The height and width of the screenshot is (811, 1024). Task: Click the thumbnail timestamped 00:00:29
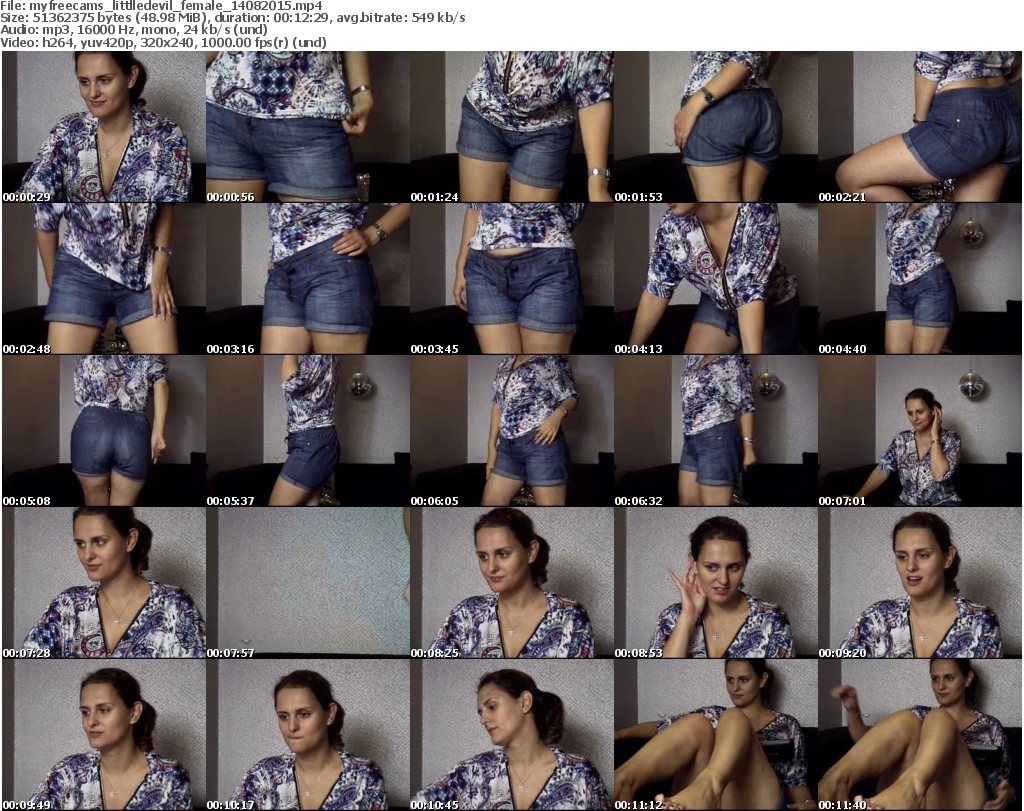click(x=103, y=127)
